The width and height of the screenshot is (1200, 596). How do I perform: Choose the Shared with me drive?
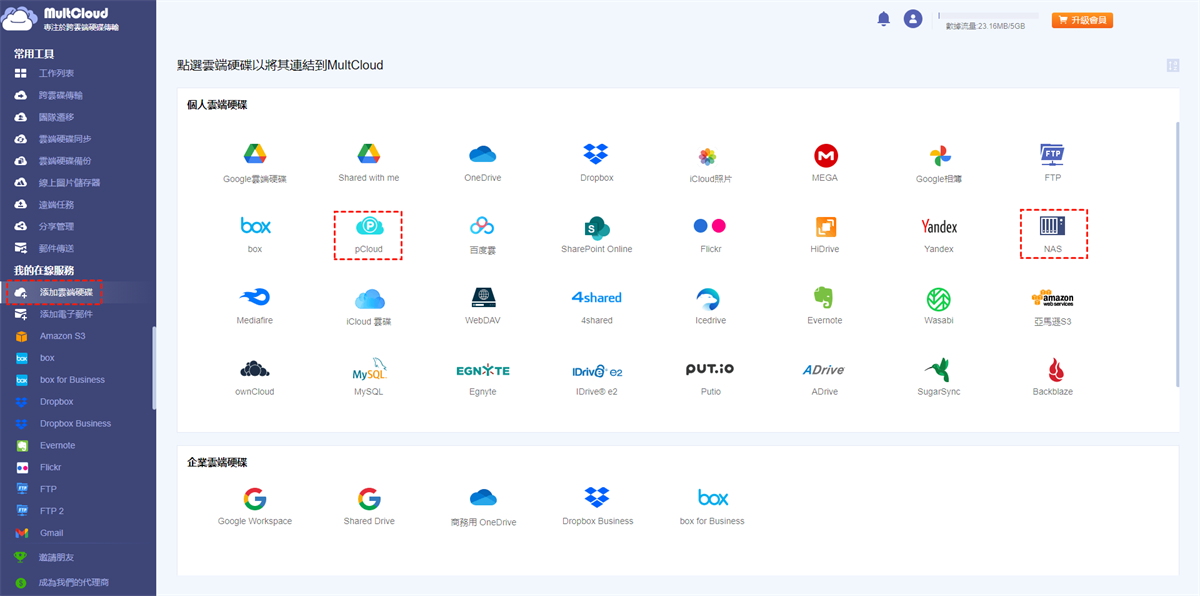(369, 154)
